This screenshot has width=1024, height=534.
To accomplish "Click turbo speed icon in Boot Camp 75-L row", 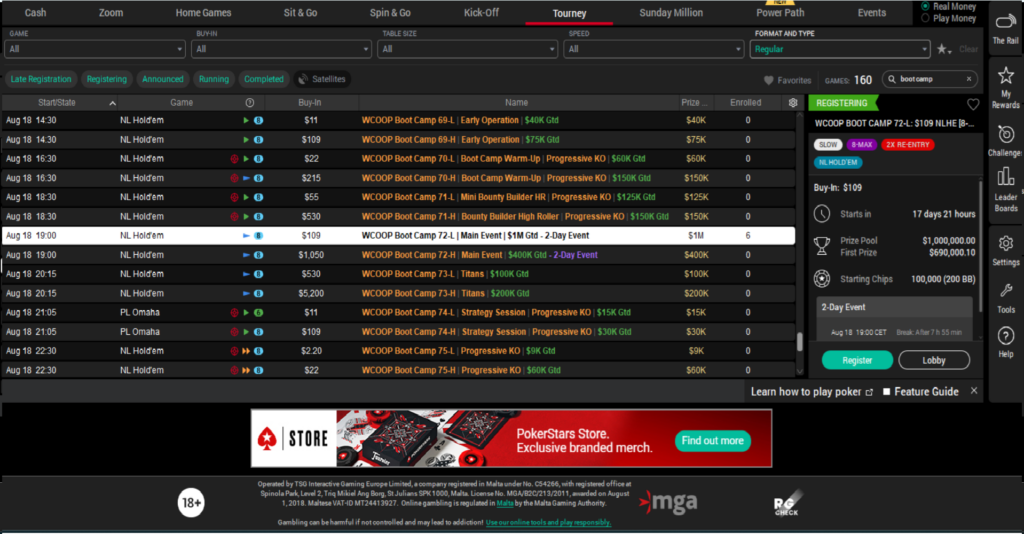I will pos(246,351).
